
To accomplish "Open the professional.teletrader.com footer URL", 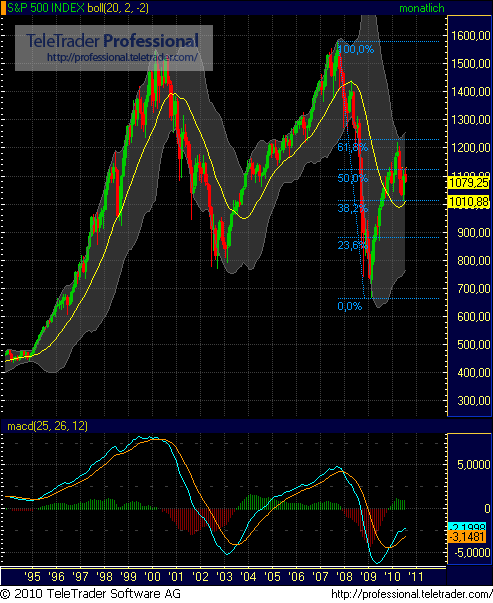I will pos(412,595).
